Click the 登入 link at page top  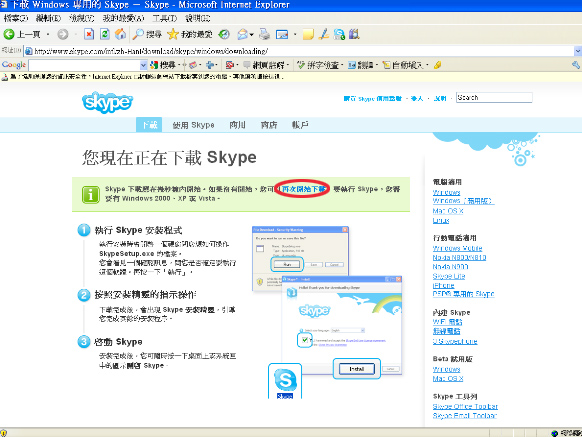point(417,98)
